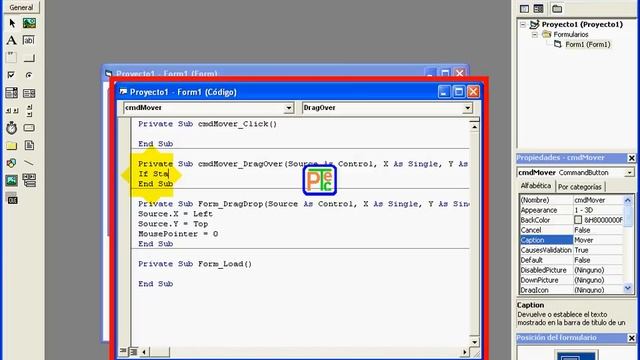
Task: Select the DownPicture property row
Action: pos(571,280)
